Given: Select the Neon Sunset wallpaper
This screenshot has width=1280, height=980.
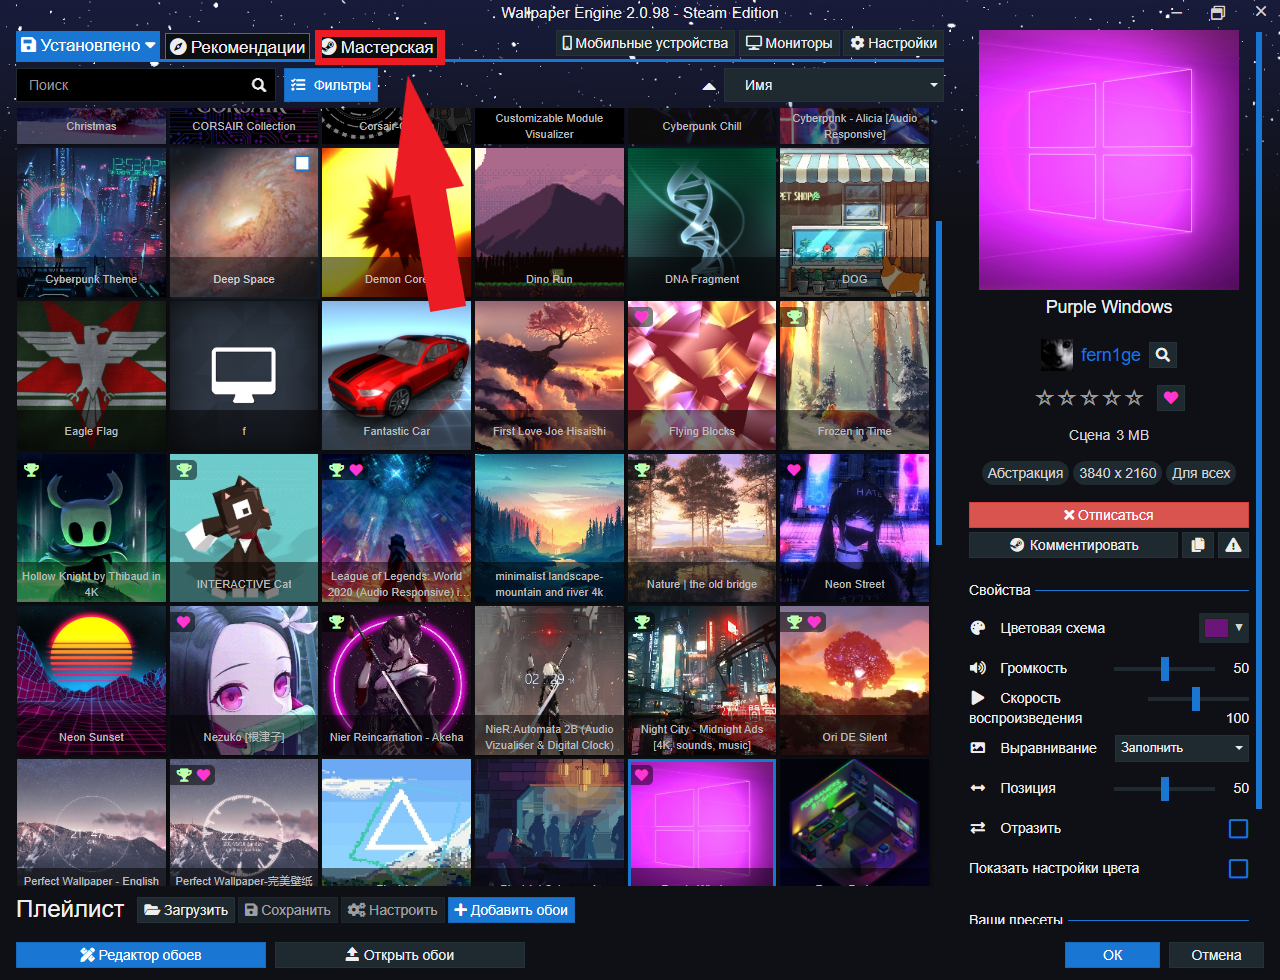Looking at the screenshot, I should coord(92,681).
